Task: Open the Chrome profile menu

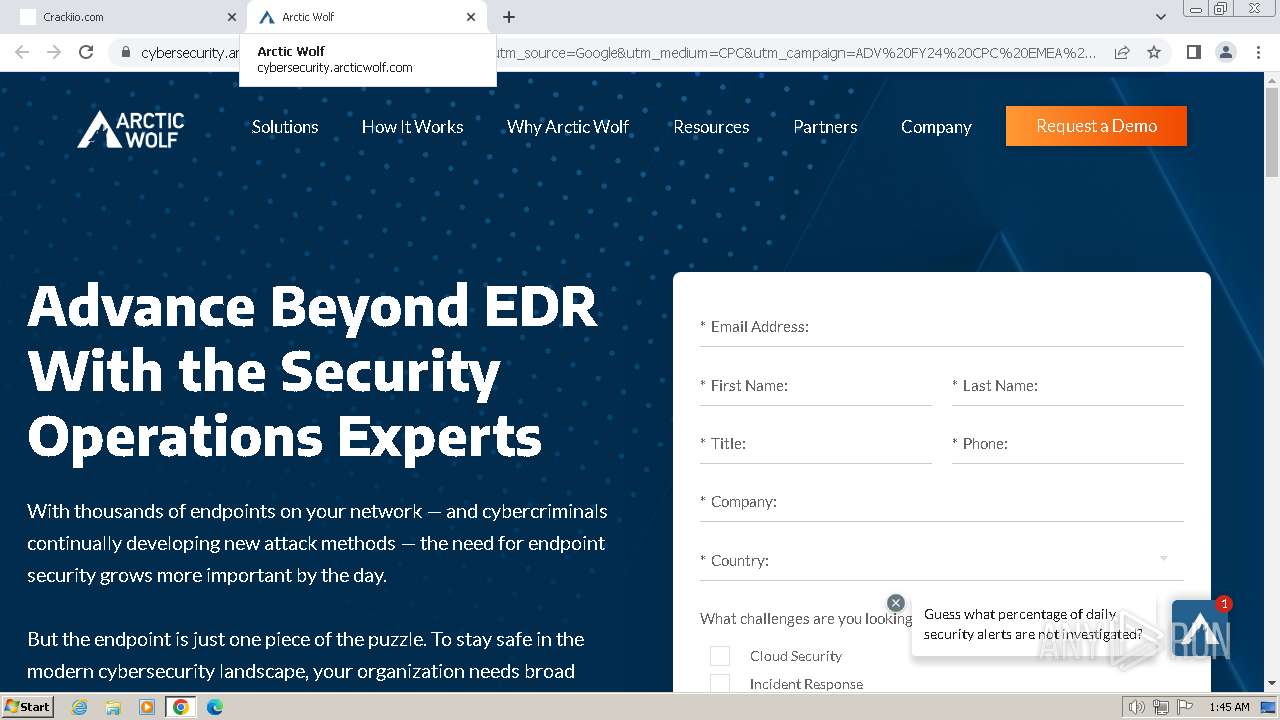Action: click(x=1226, y=52)
